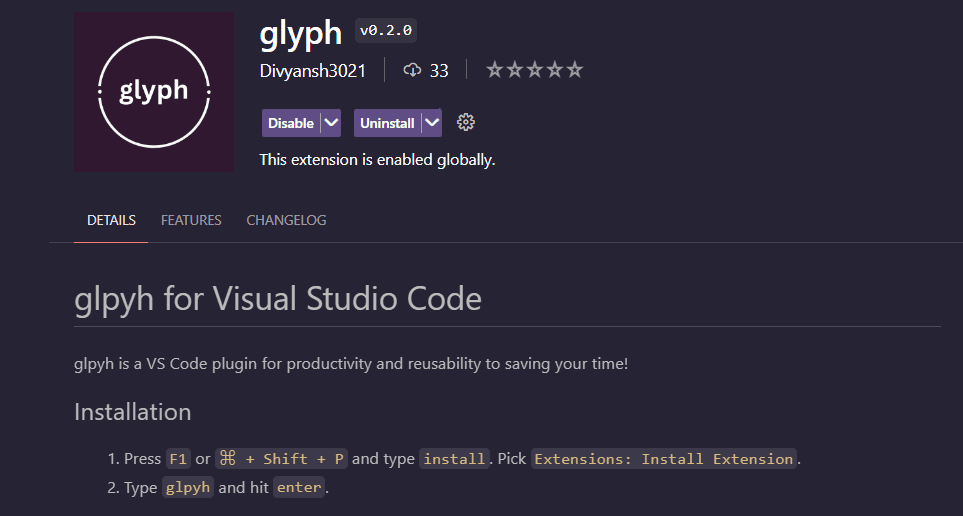Uninstall the glyph extension
The image size is (963, 516).
pos(387,123)
